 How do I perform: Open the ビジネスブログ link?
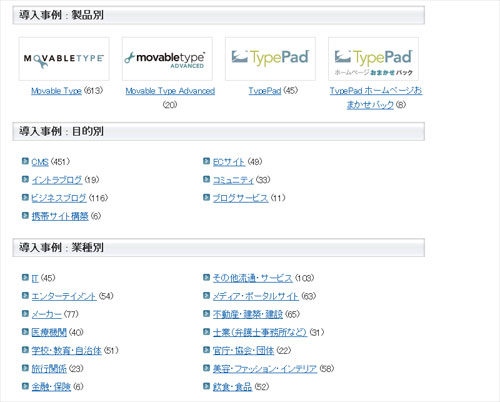[x=59, y=198]
